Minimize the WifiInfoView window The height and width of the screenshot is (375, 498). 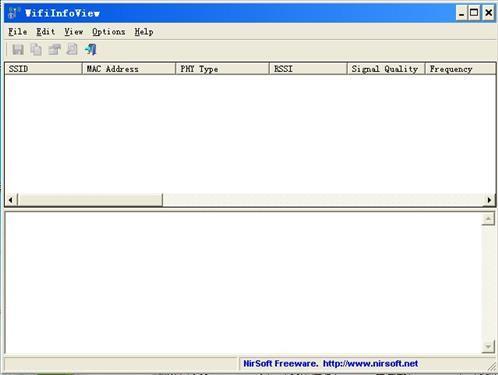click(x=461, y=13)
